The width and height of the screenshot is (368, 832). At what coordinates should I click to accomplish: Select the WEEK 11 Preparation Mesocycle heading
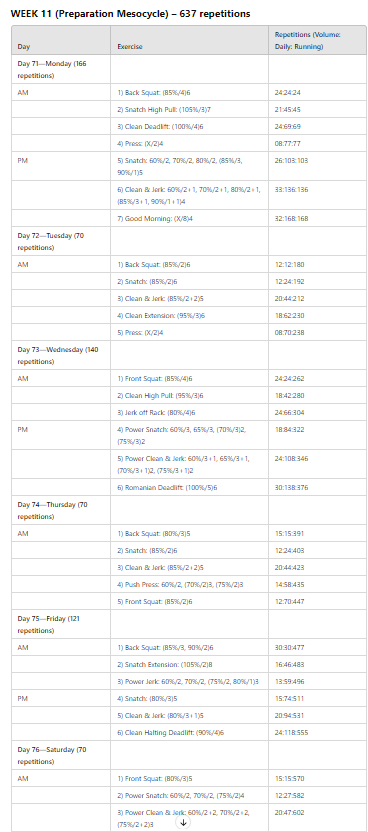[130, 14]
